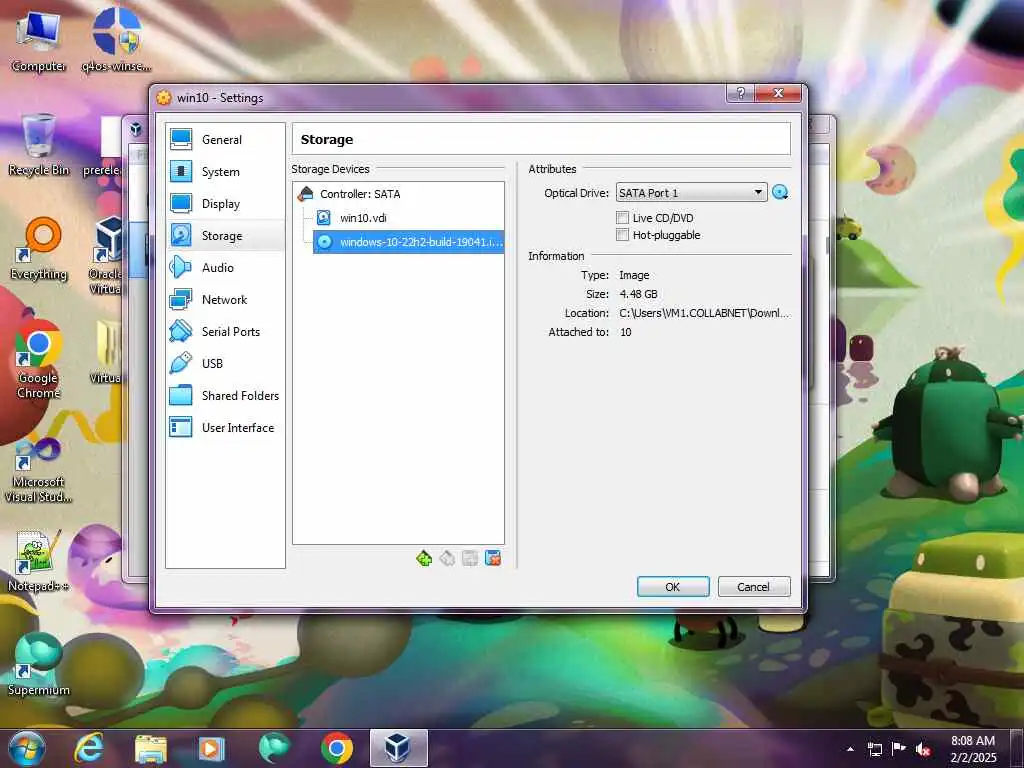The image size is (1024, 768).
Task: Open the taskbar clock showing 8:08 AM
Action: click(x=973, y=749)
